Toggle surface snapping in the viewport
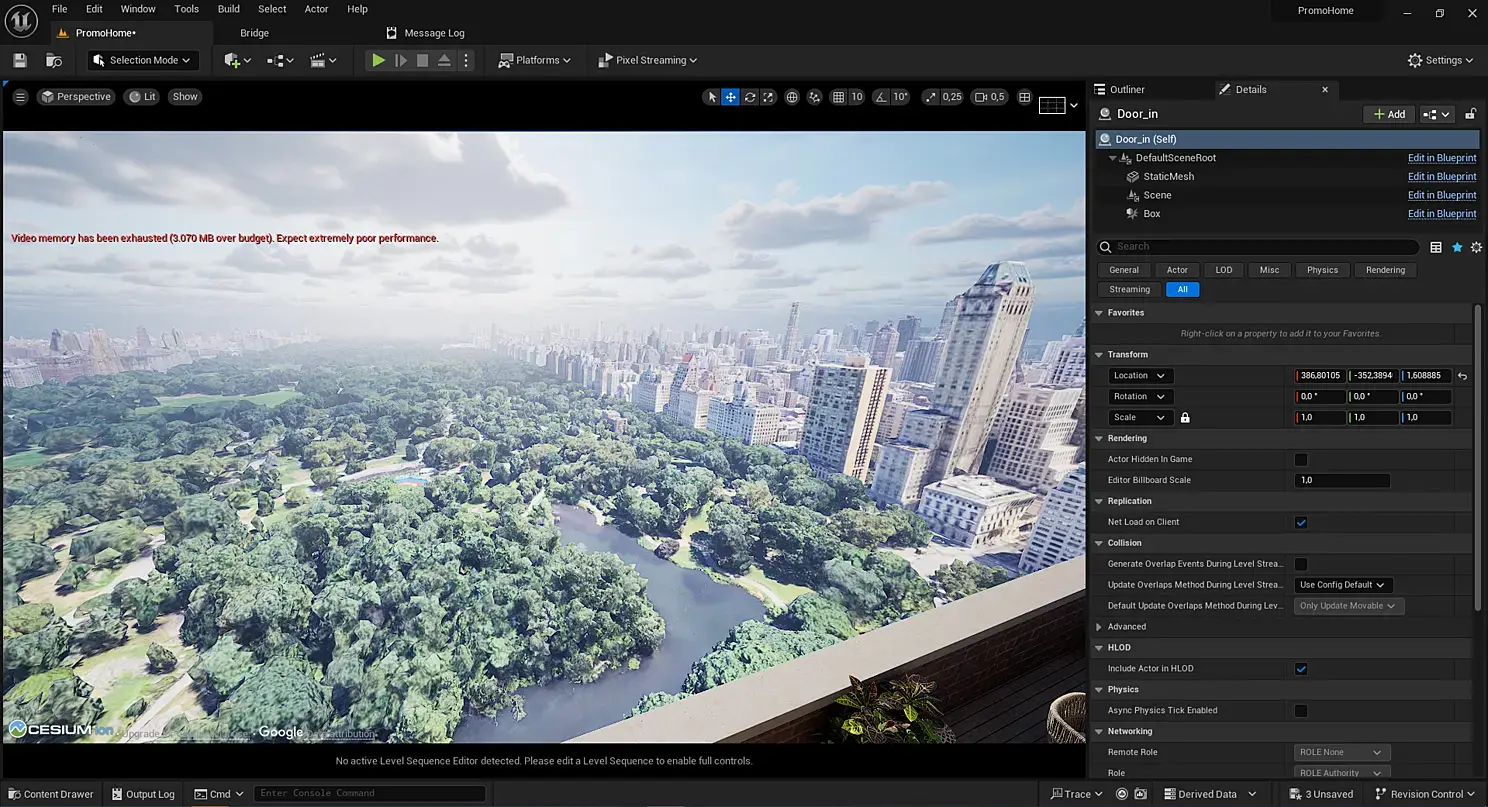Viewport: 1488px width, 807px height. [815, 97]
